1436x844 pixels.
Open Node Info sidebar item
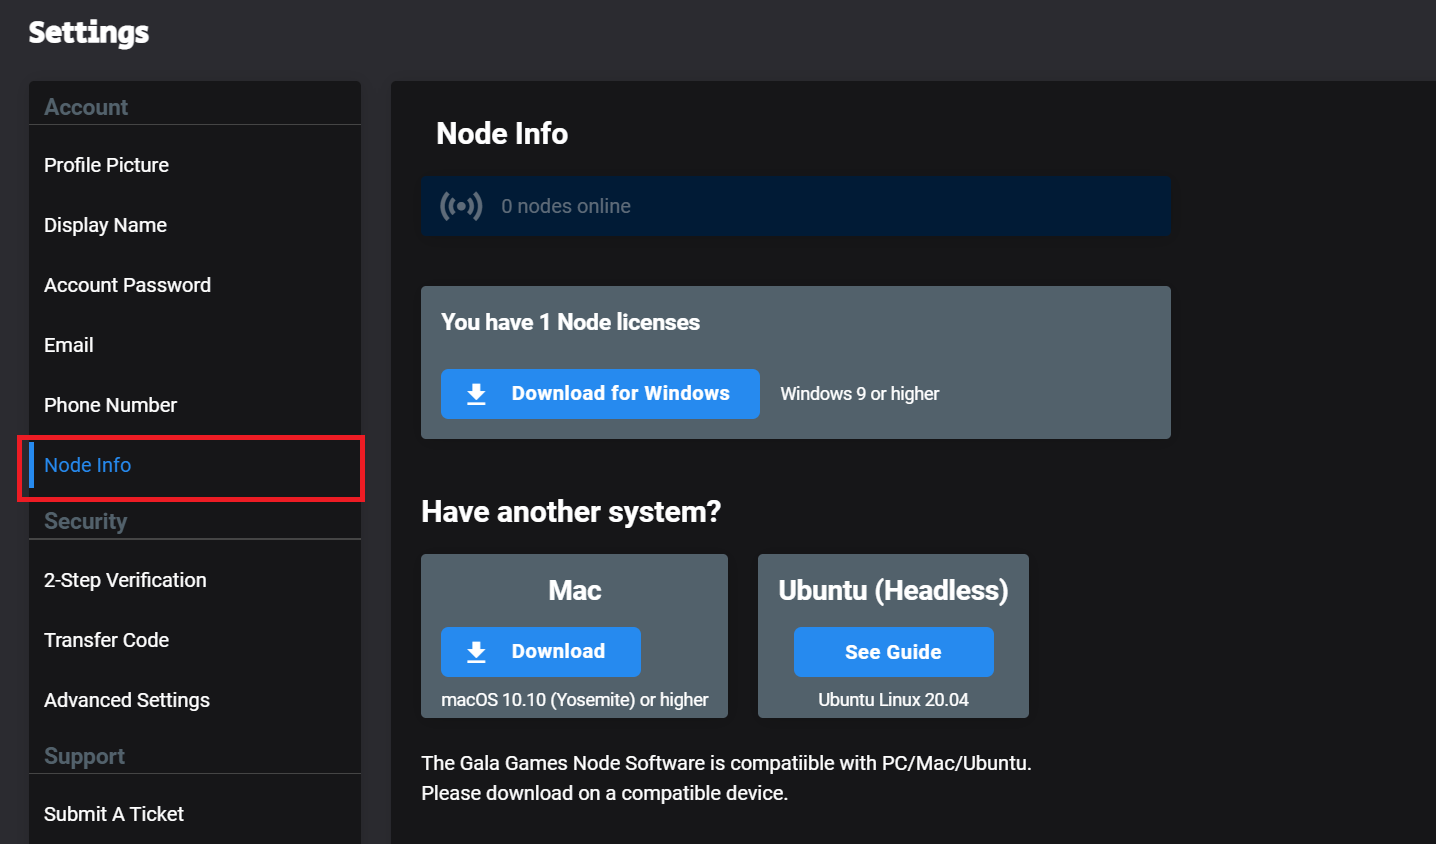(x=194, y=465)
